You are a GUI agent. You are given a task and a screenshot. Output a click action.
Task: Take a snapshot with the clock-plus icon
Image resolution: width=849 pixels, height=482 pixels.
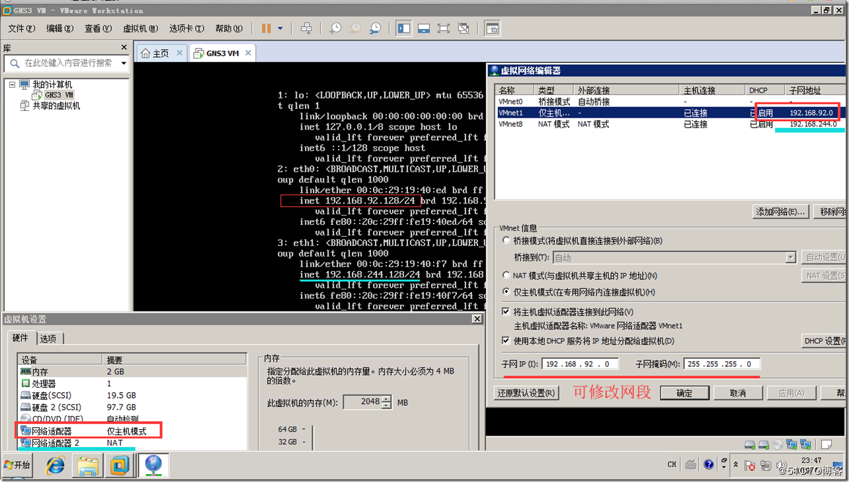pos(335,28)
